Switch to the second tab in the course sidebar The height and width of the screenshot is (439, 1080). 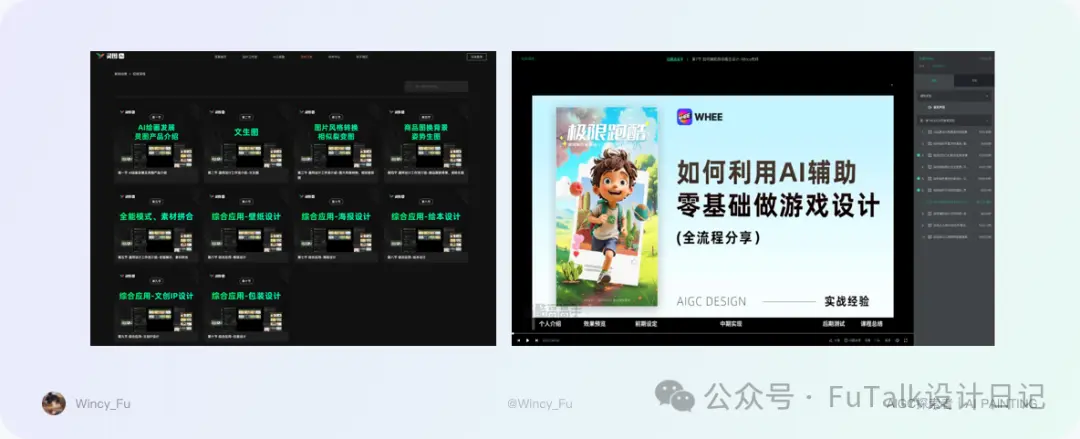974,81
